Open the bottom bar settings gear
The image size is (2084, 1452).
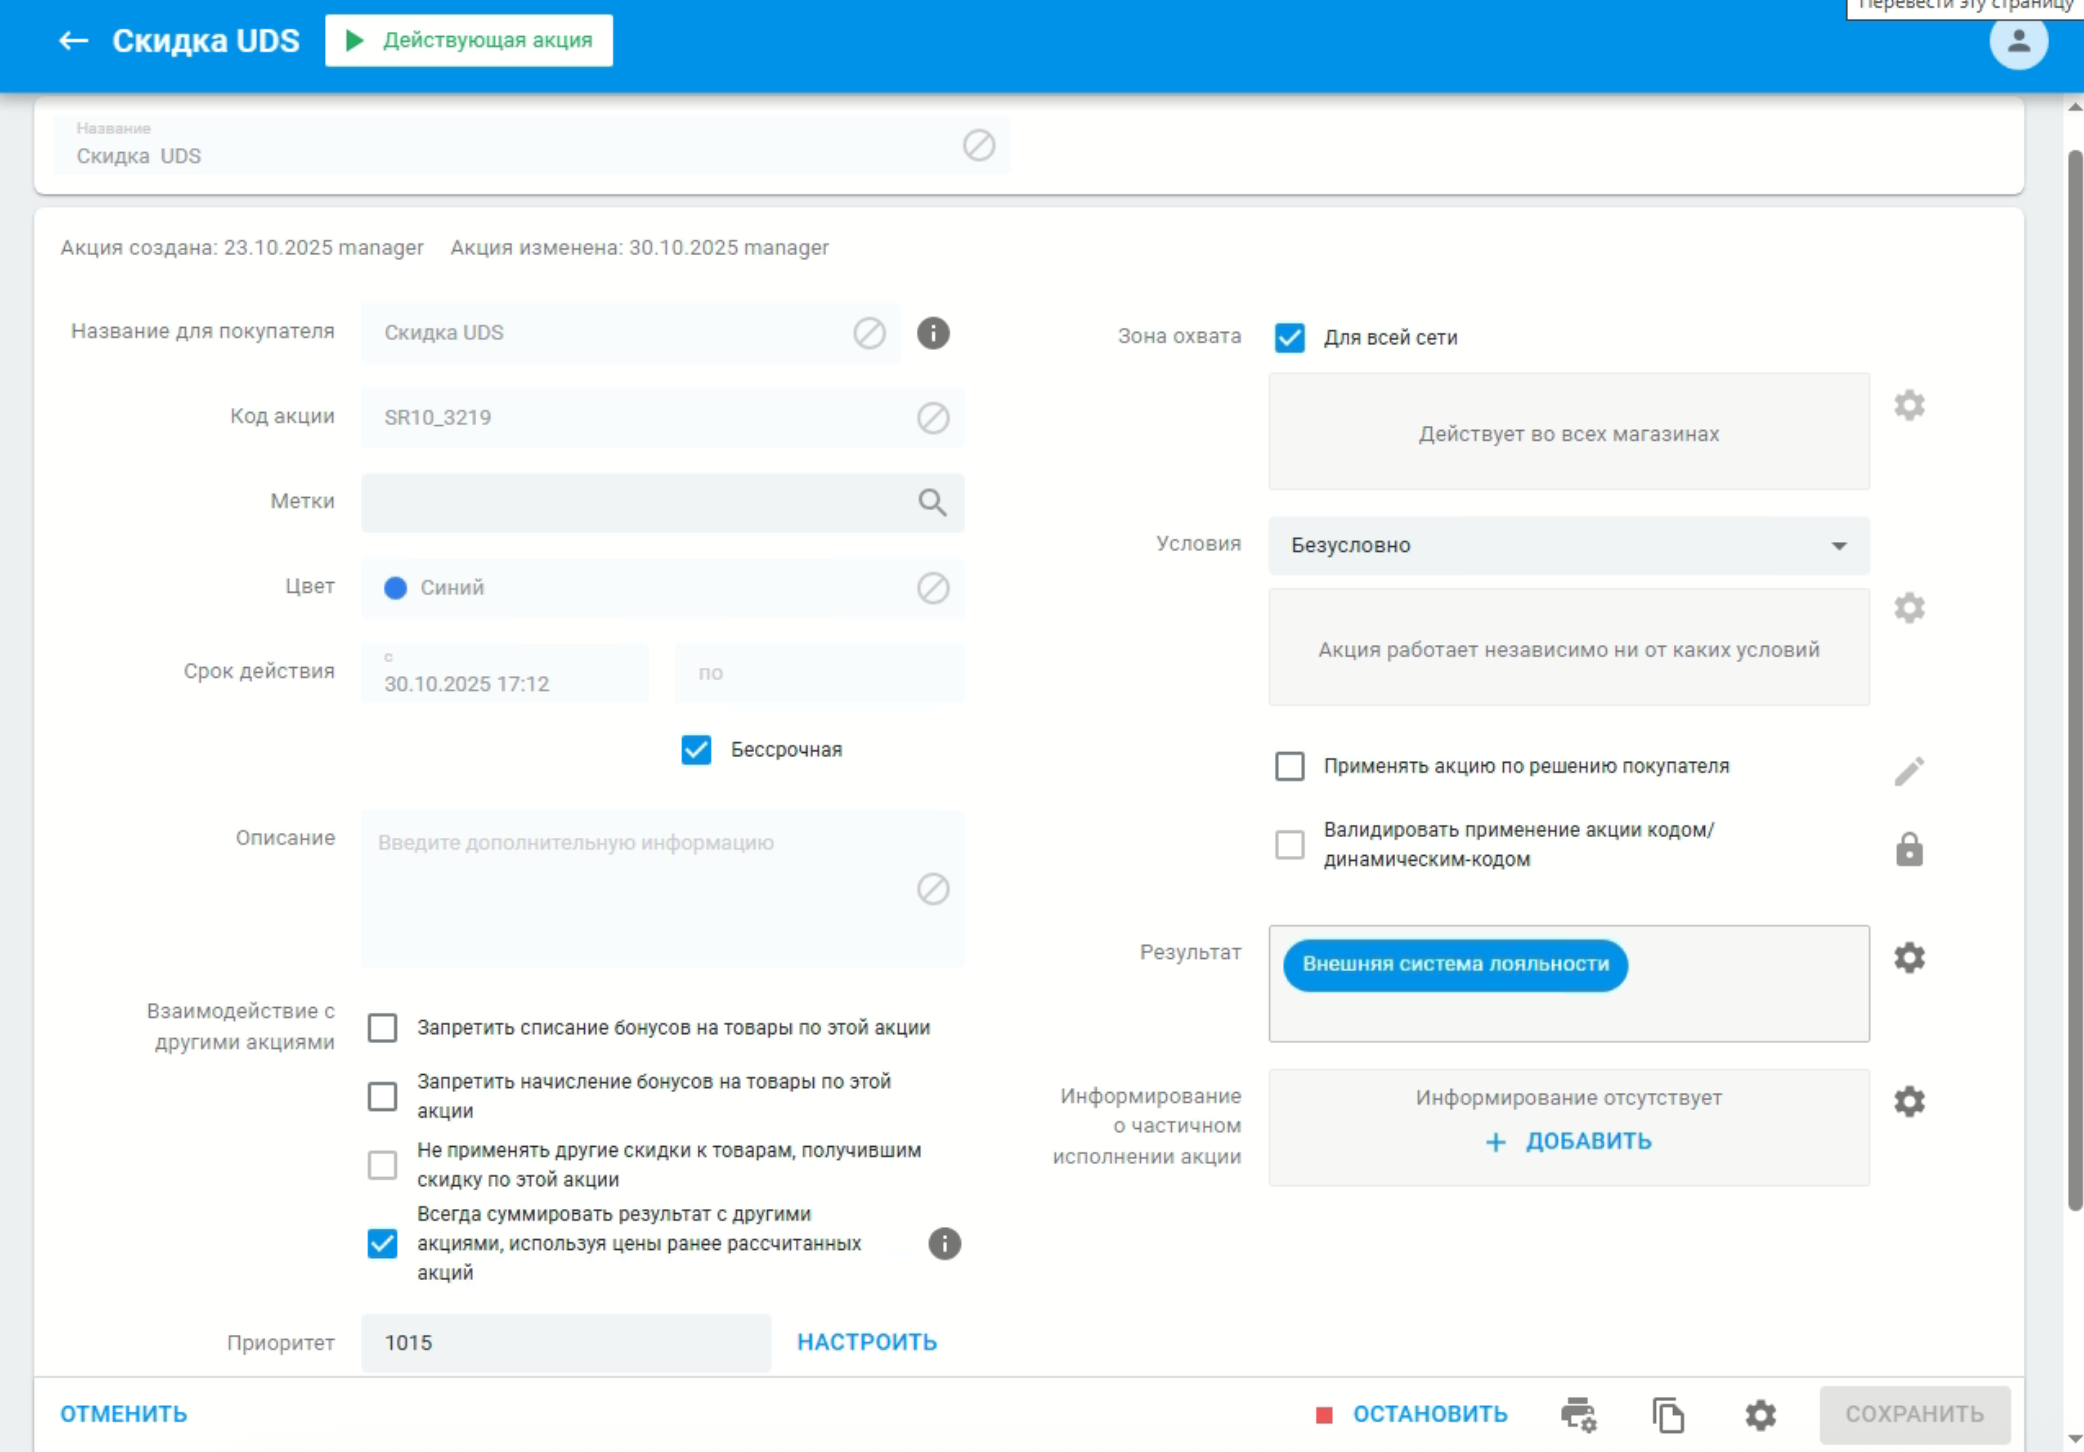tap(1760, 1414)
